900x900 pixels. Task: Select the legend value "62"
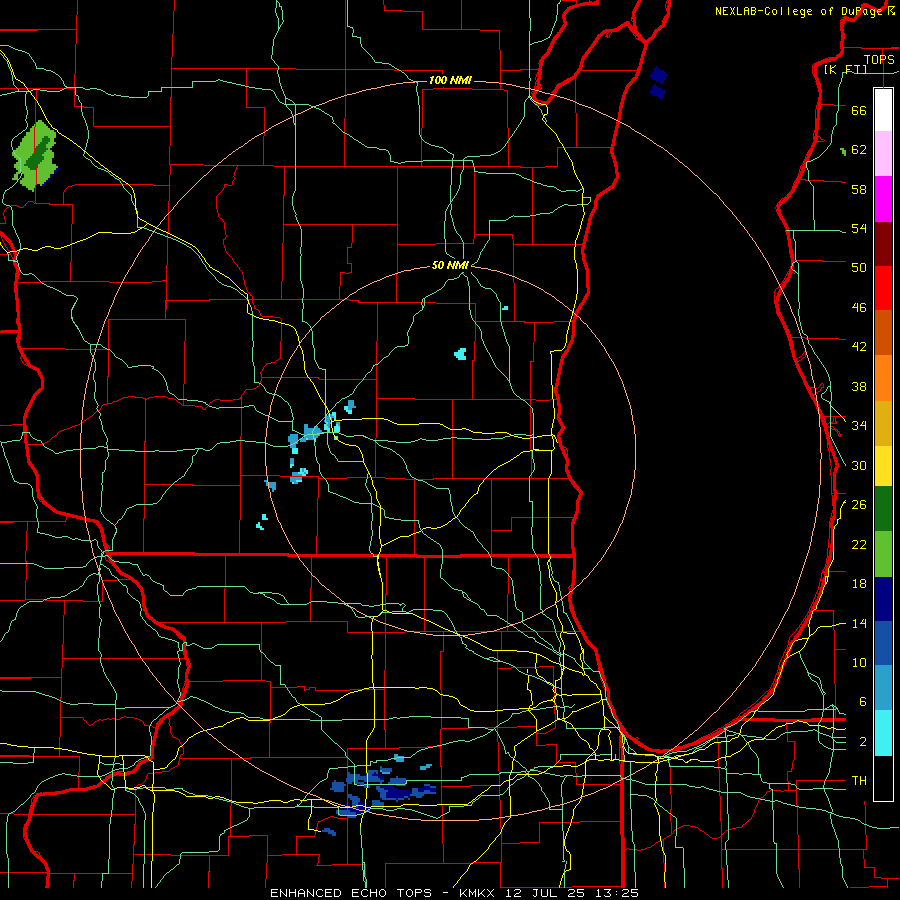tap(859, 150)
